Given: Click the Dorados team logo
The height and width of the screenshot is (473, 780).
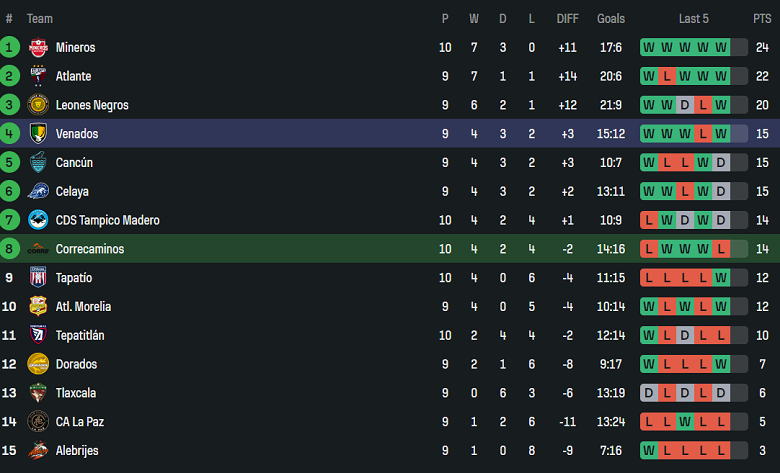Looking at the screenshot, I should click(38, 364).
